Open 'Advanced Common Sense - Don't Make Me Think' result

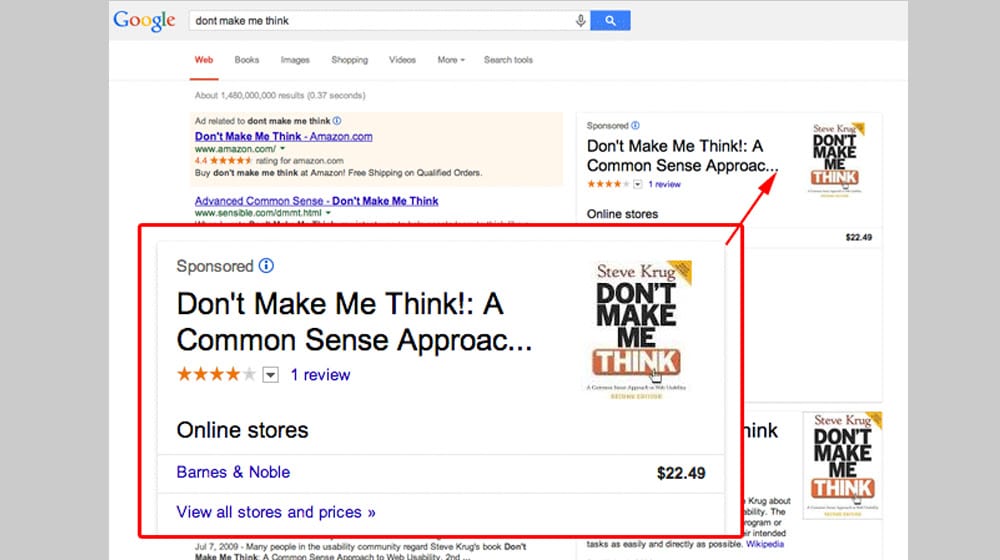click(x=316, y=201)
